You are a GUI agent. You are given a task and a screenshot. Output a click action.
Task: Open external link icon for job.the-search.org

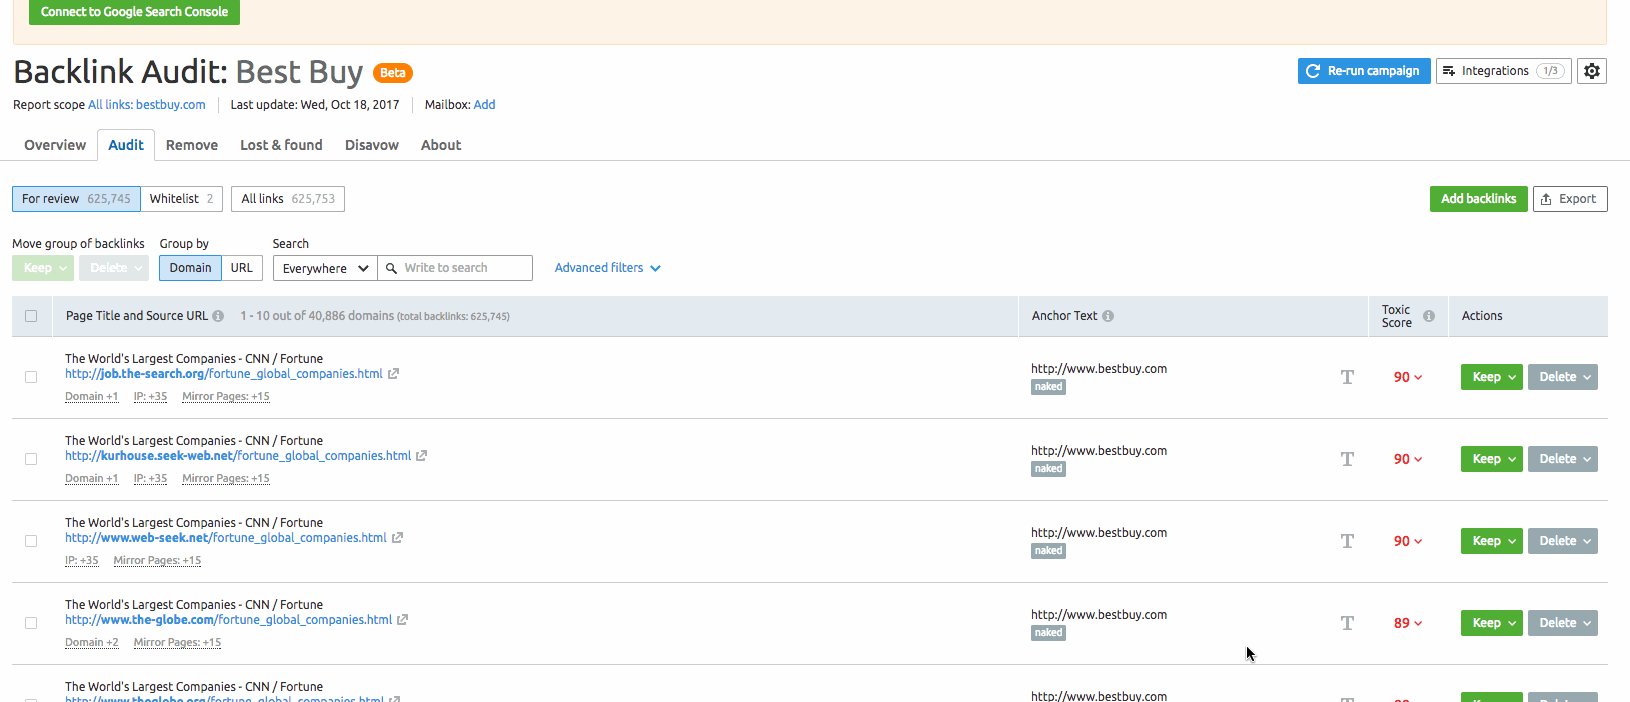point(394,374)
